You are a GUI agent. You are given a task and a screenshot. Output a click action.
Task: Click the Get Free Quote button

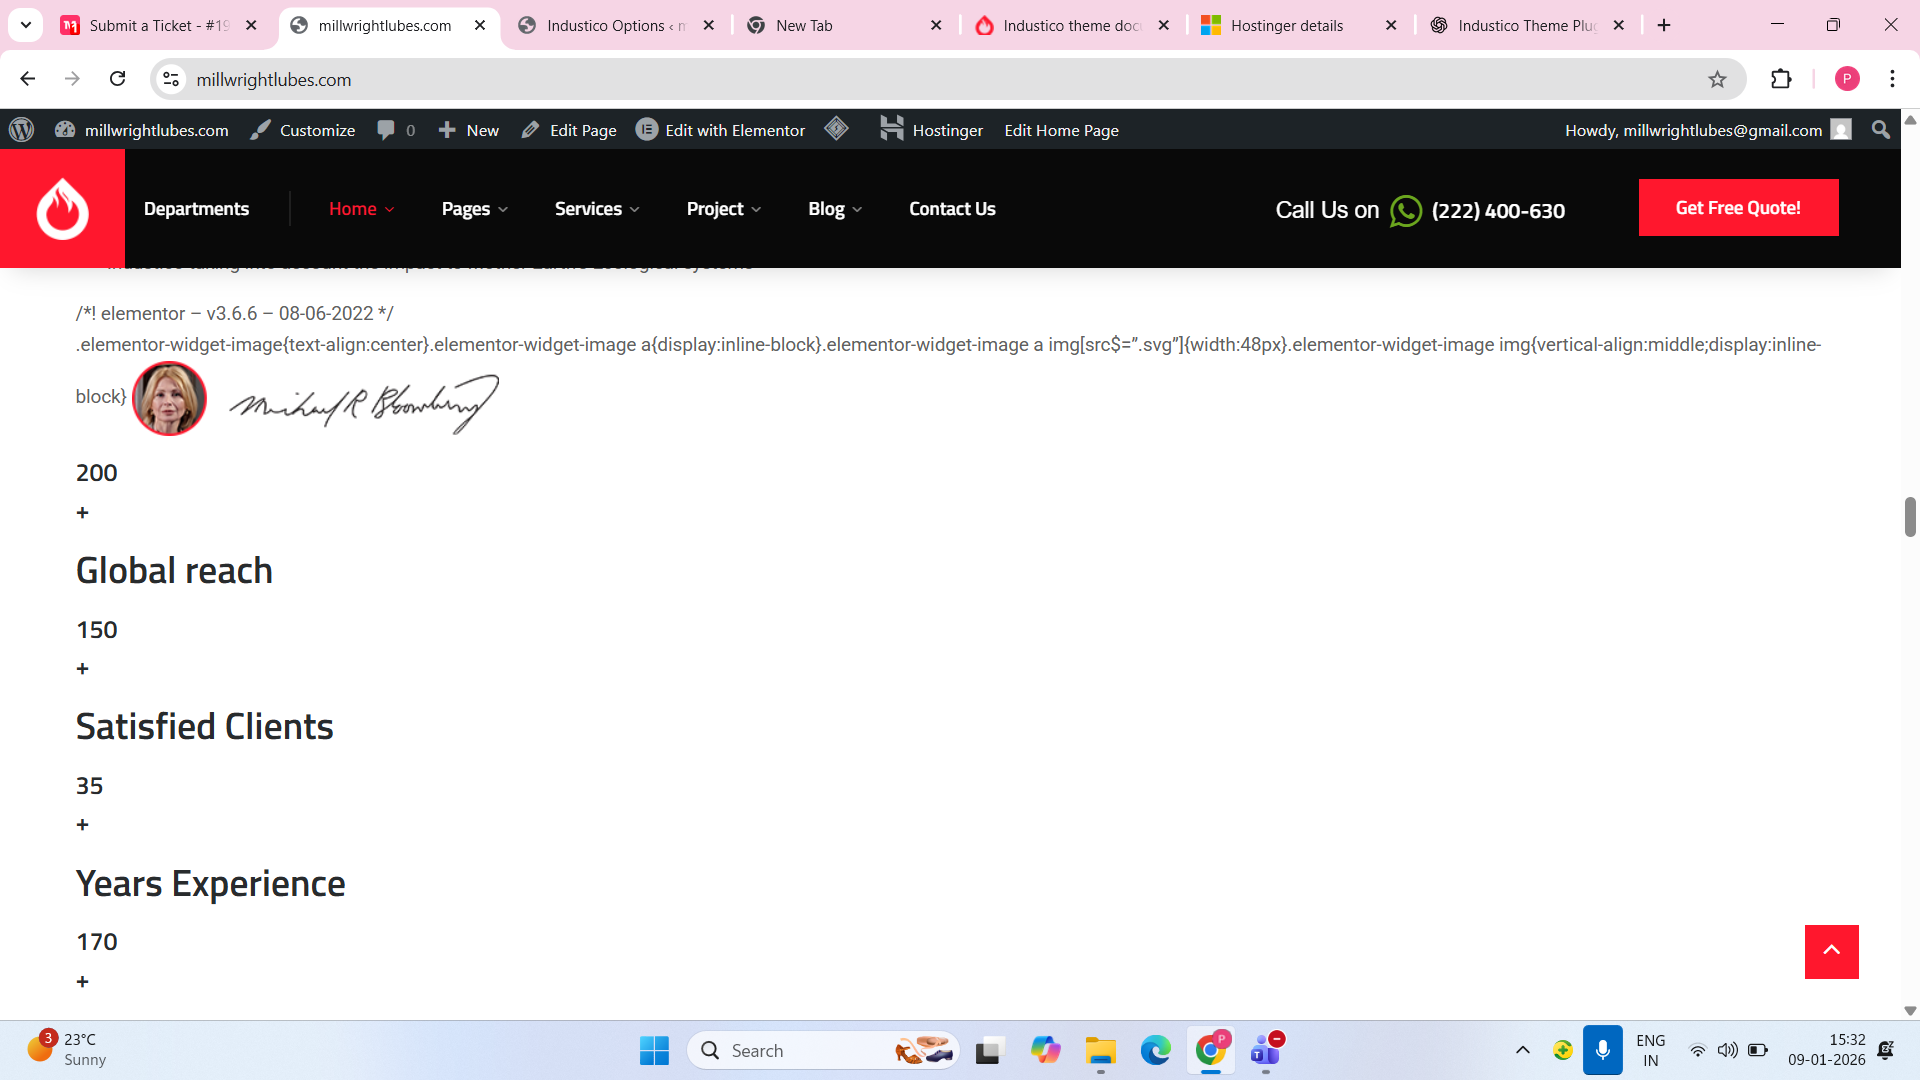tap(1738, 208)
